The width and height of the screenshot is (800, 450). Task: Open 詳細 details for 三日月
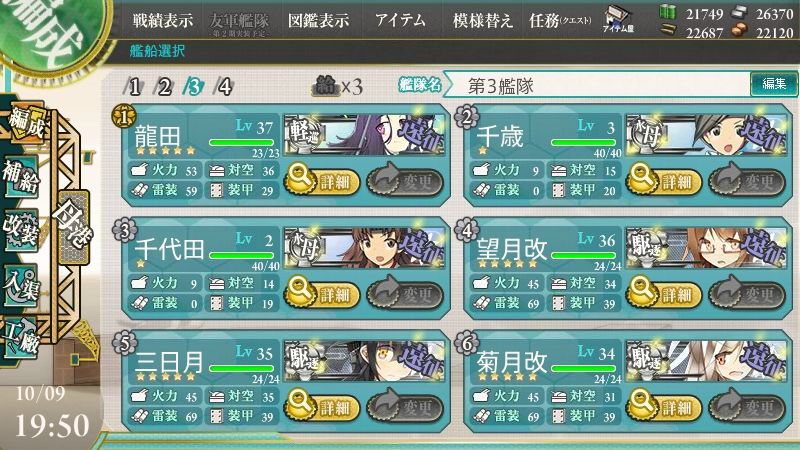(321, 407)
